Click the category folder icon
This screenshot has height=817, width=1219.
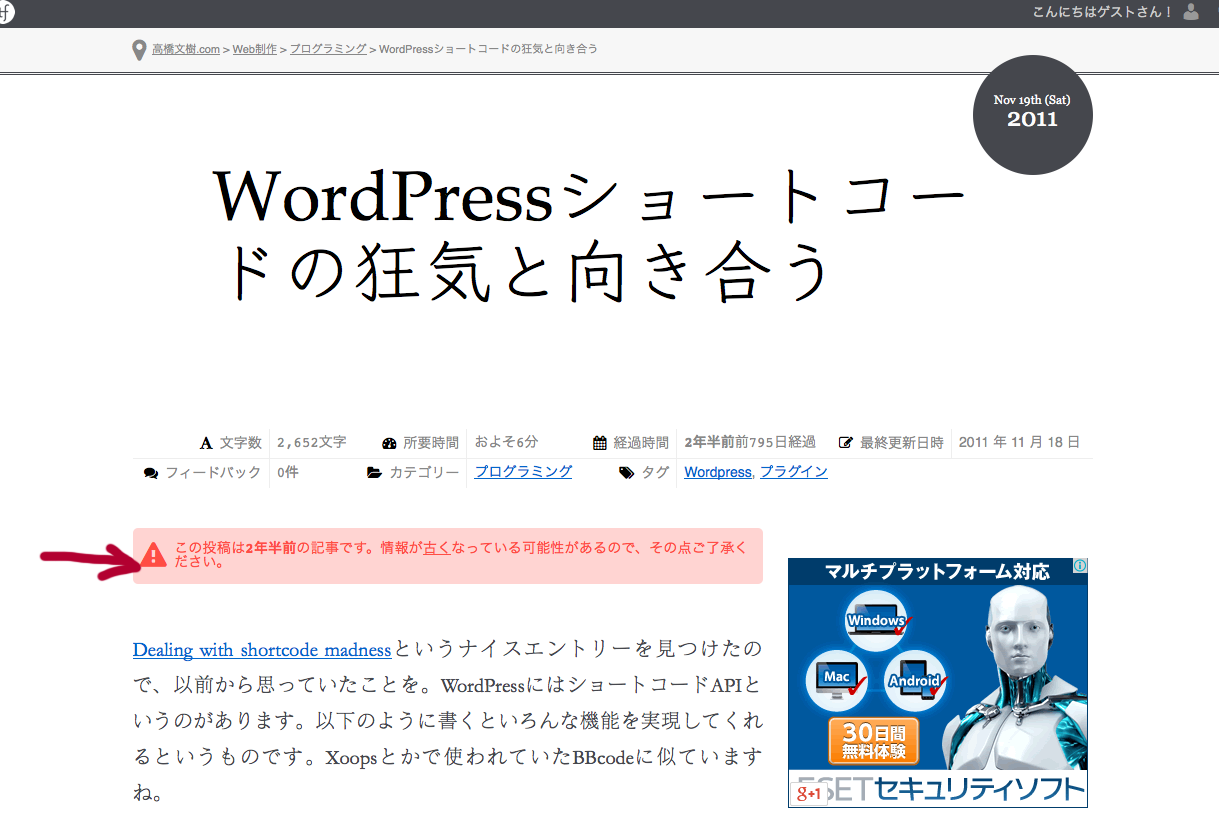374,473
